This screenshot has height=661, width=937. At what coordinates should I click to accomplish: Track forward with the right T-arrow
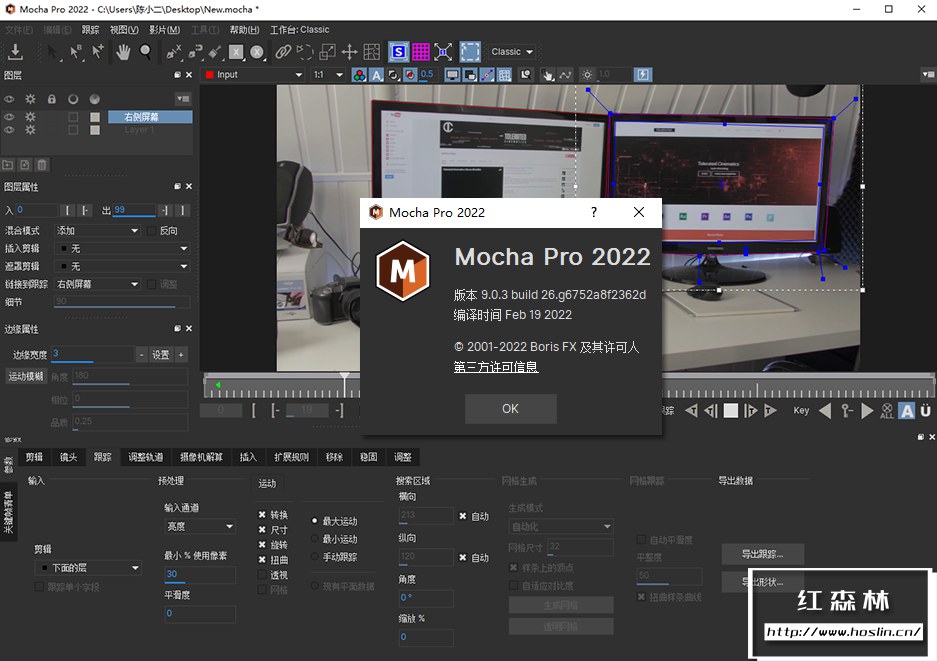tap(770, 411)
